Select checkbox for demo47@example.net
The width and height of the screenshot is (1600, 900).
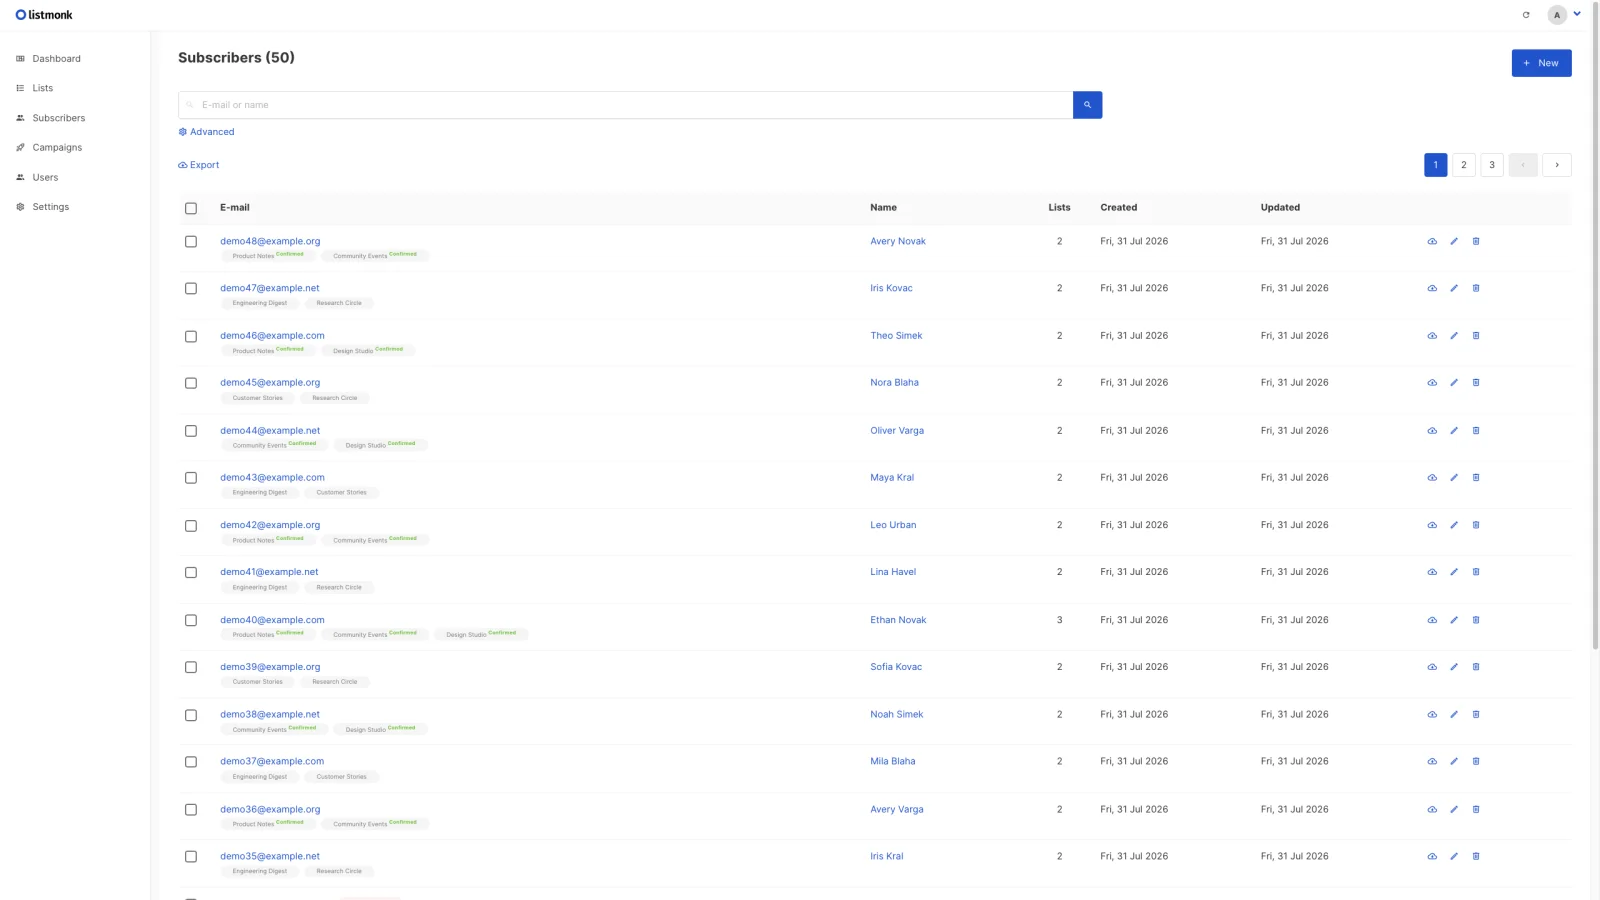pyautogui.click(x=191, y=289)
